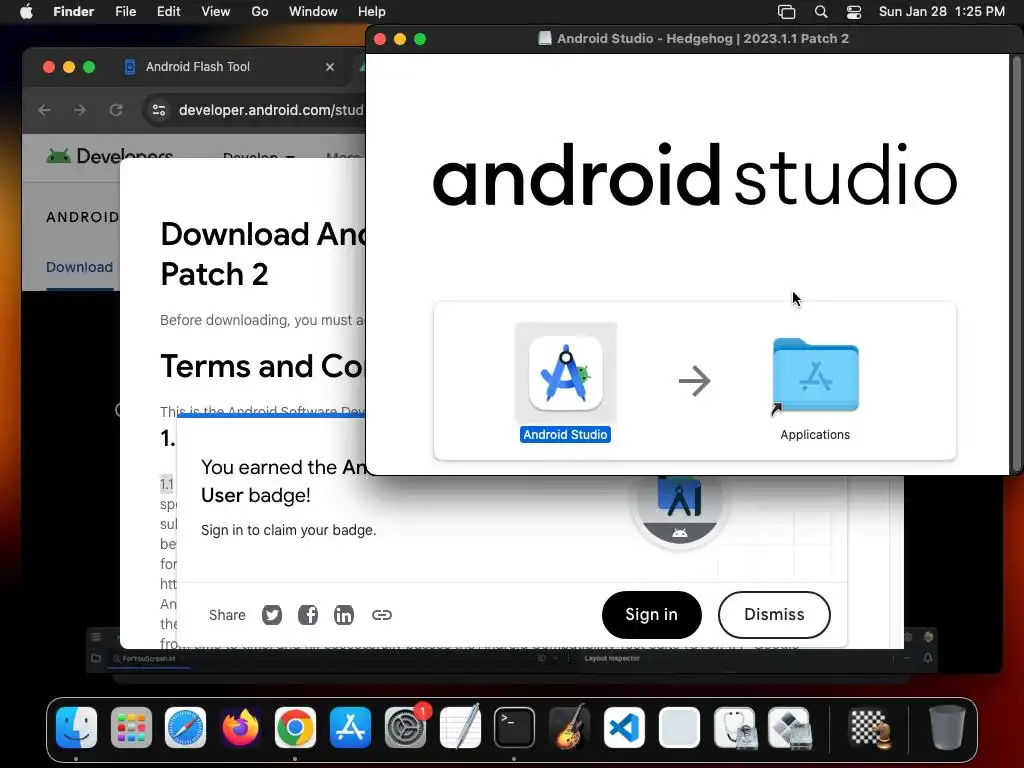Select the Android Studio app icon in installer
1024x768 pixels.
click(566, 373)
